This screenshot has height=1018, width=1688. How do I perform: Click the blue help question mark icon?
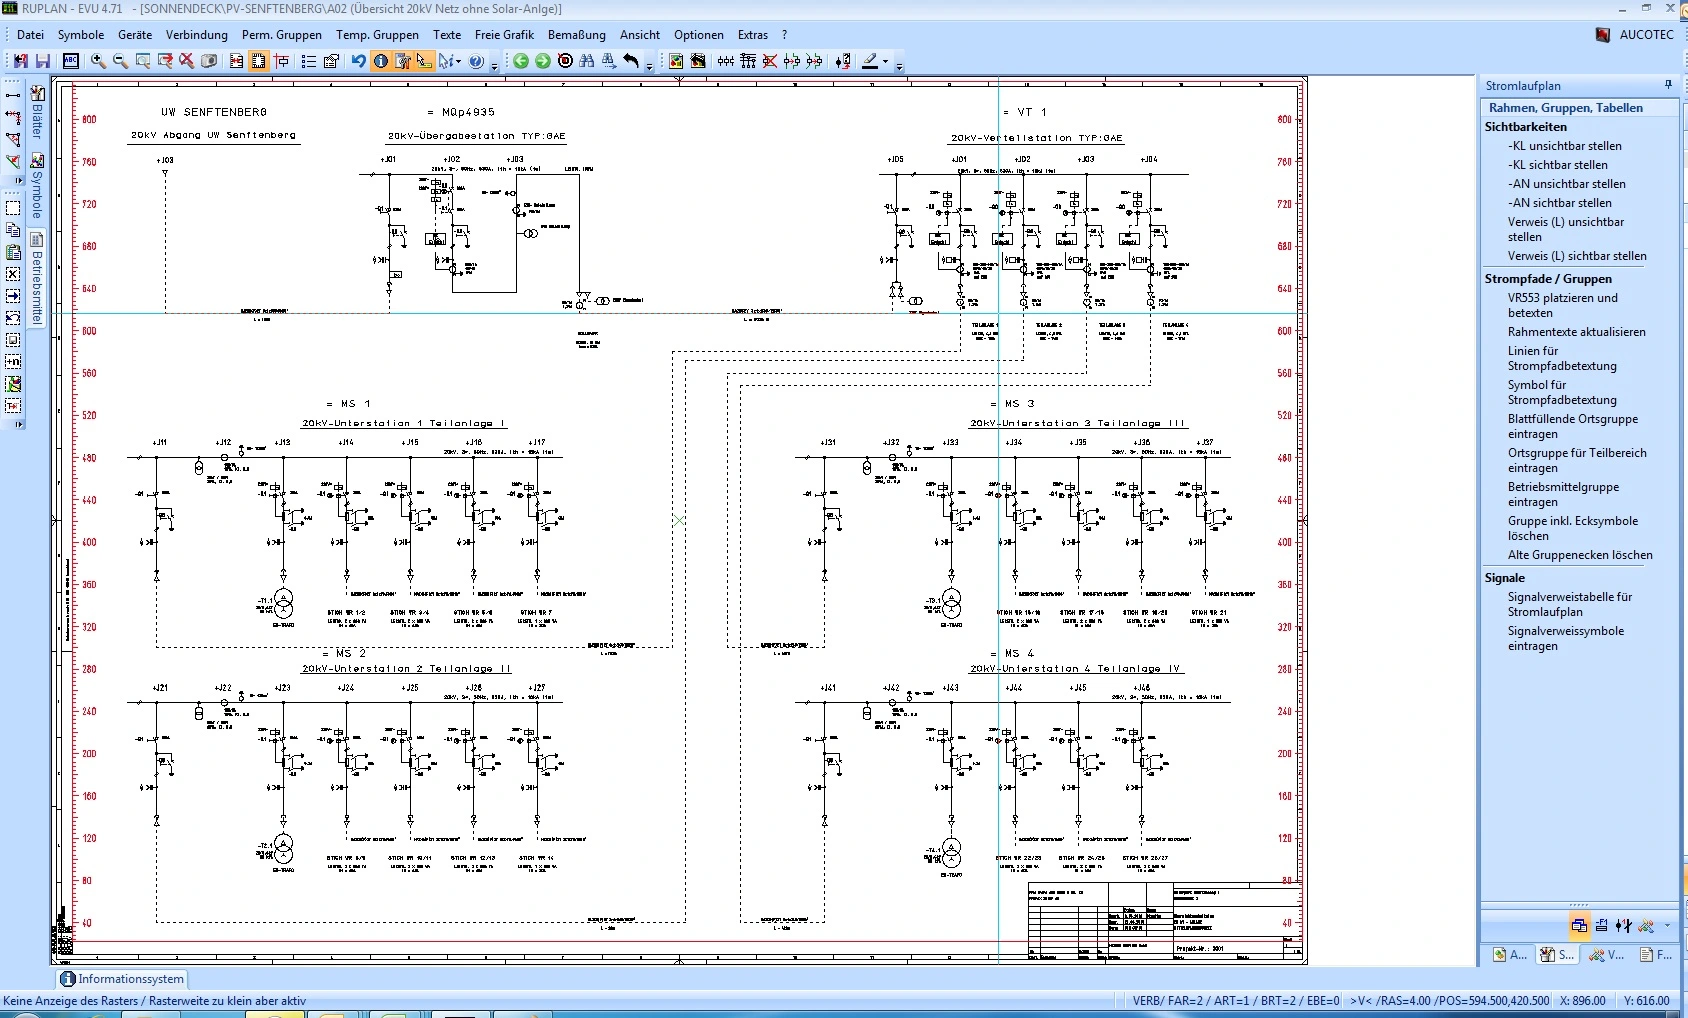point(476,61)
